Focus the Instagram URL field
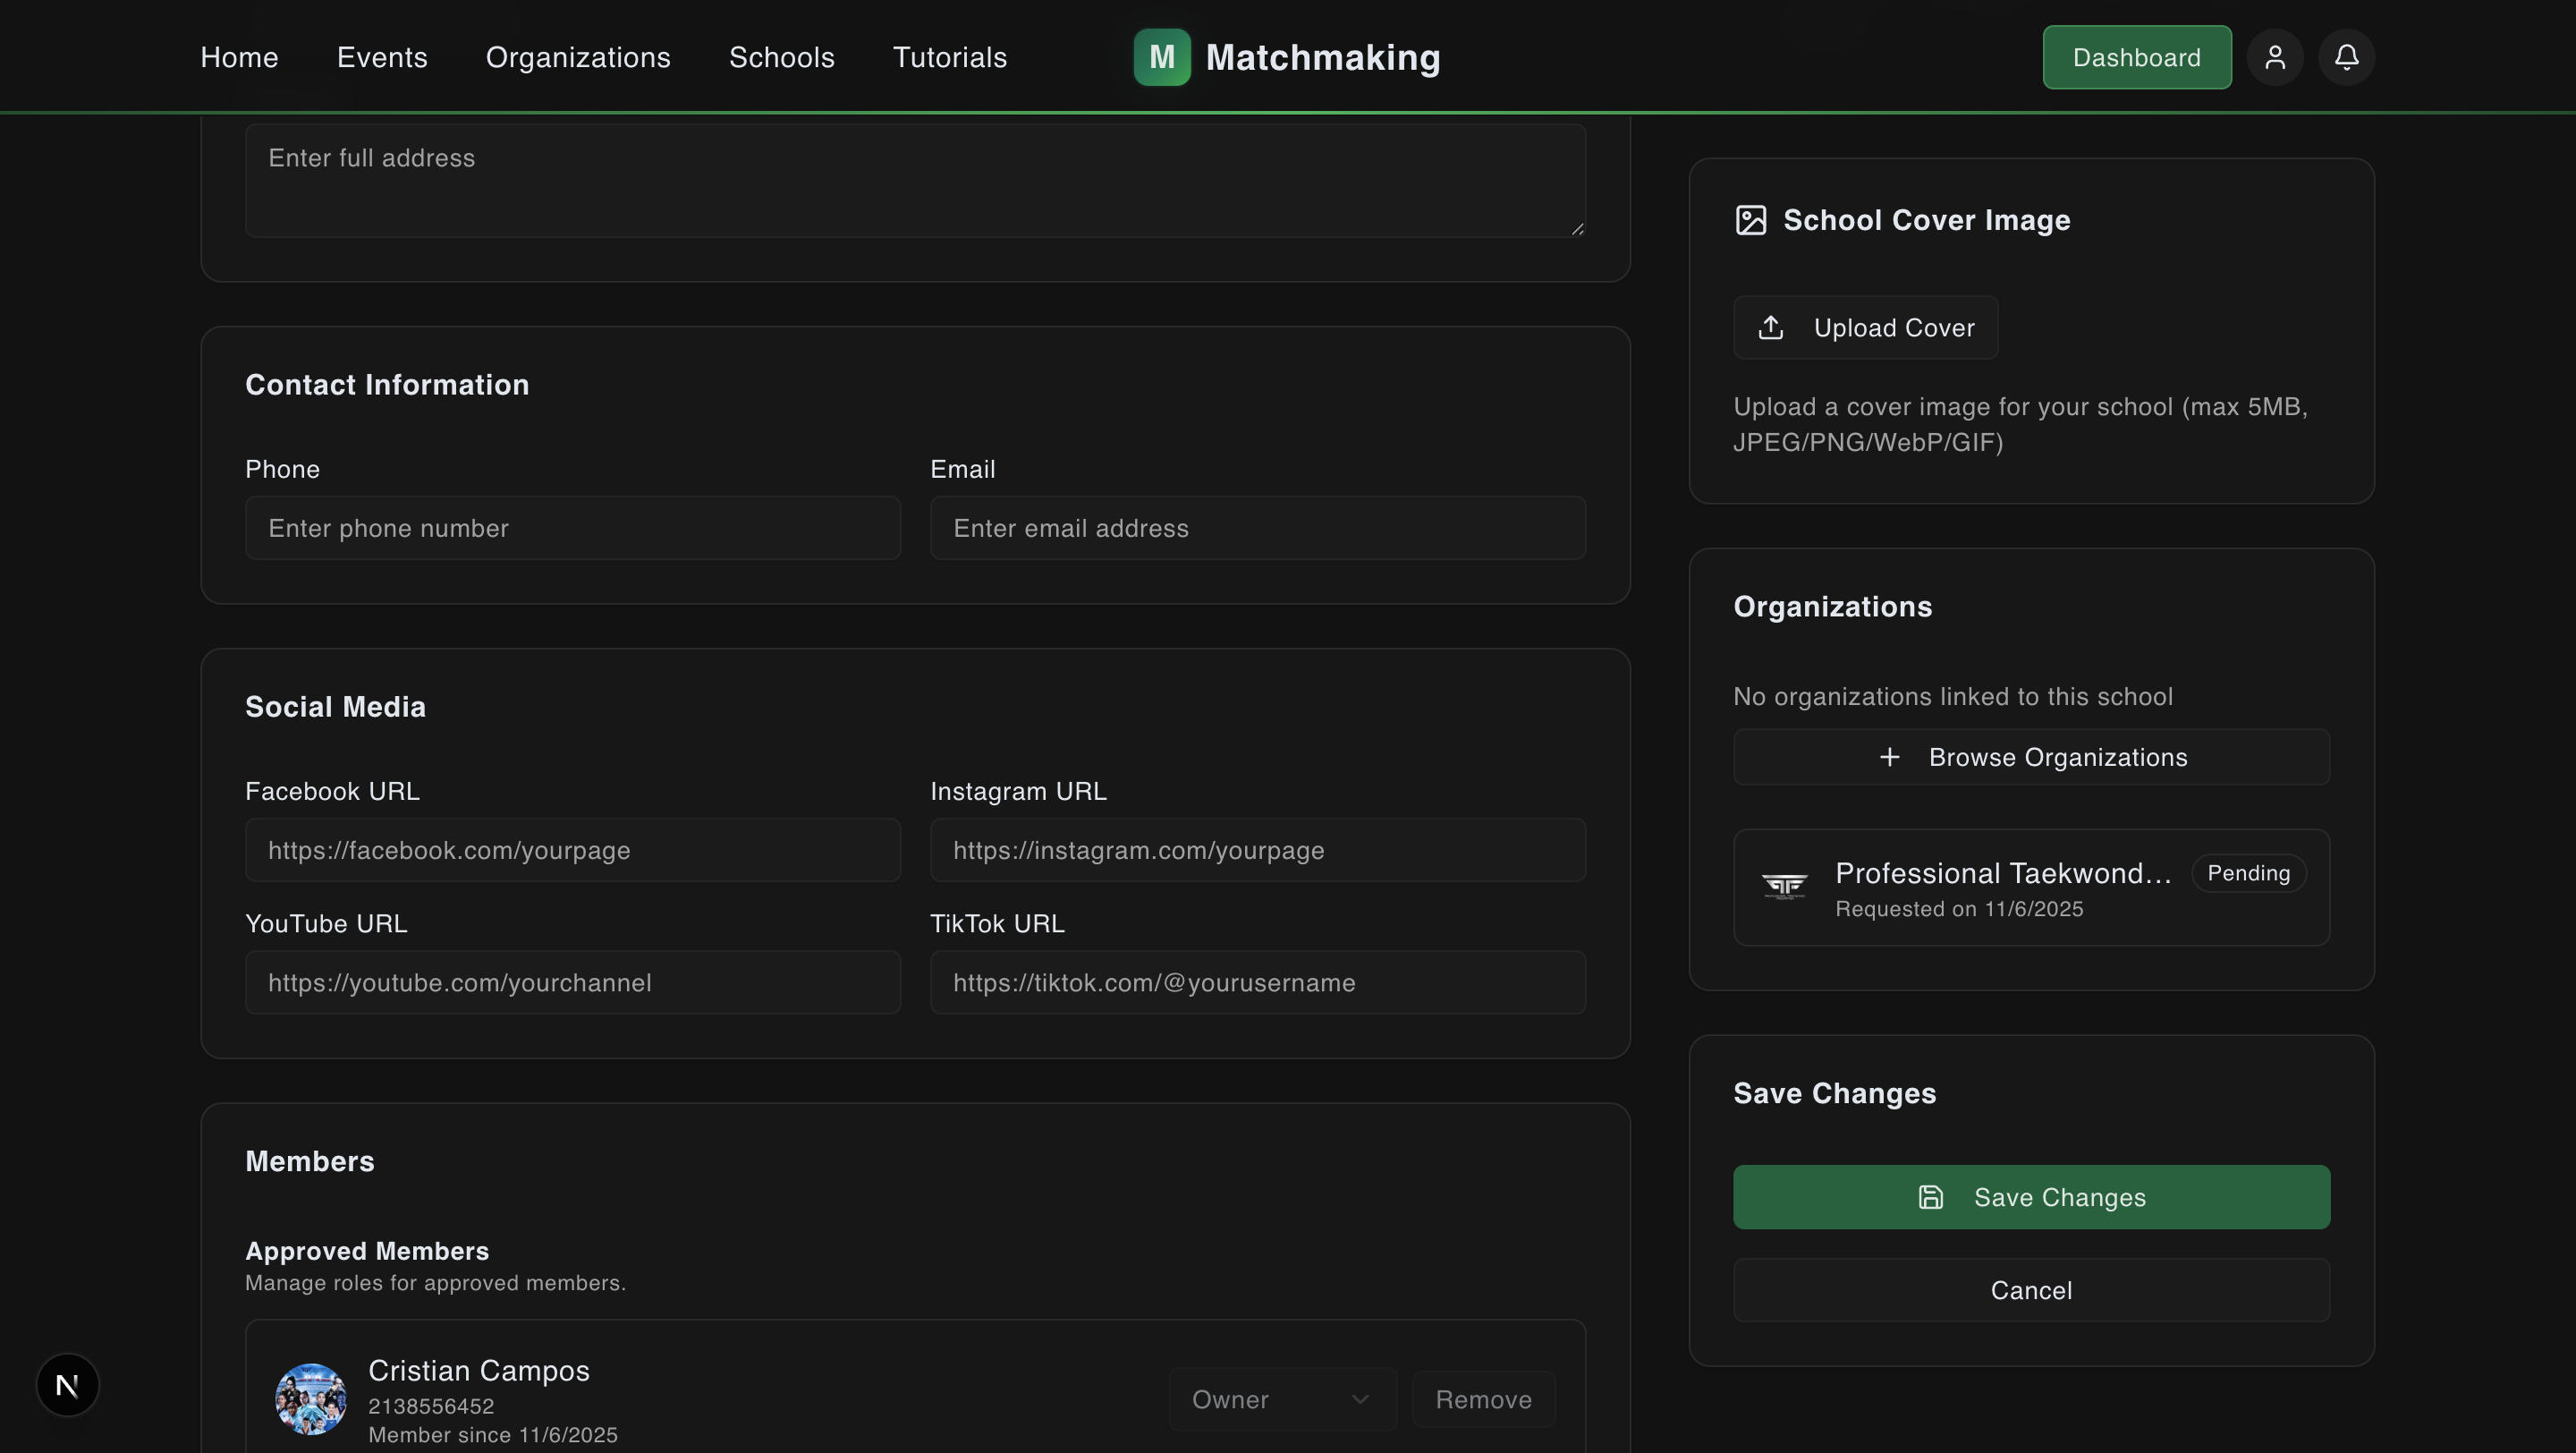 click(1258, 850)
